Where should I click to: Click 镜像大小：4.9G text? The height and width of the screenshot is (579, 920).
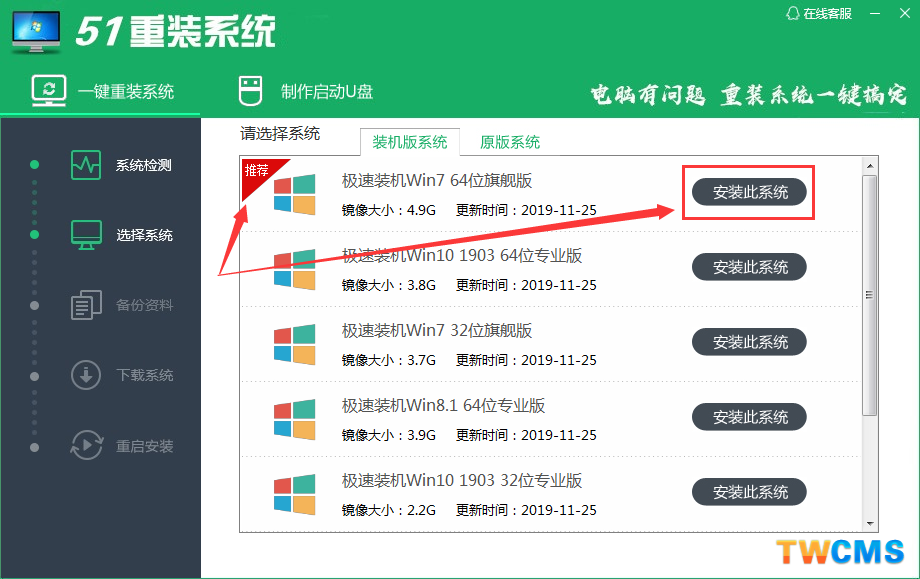388,210
